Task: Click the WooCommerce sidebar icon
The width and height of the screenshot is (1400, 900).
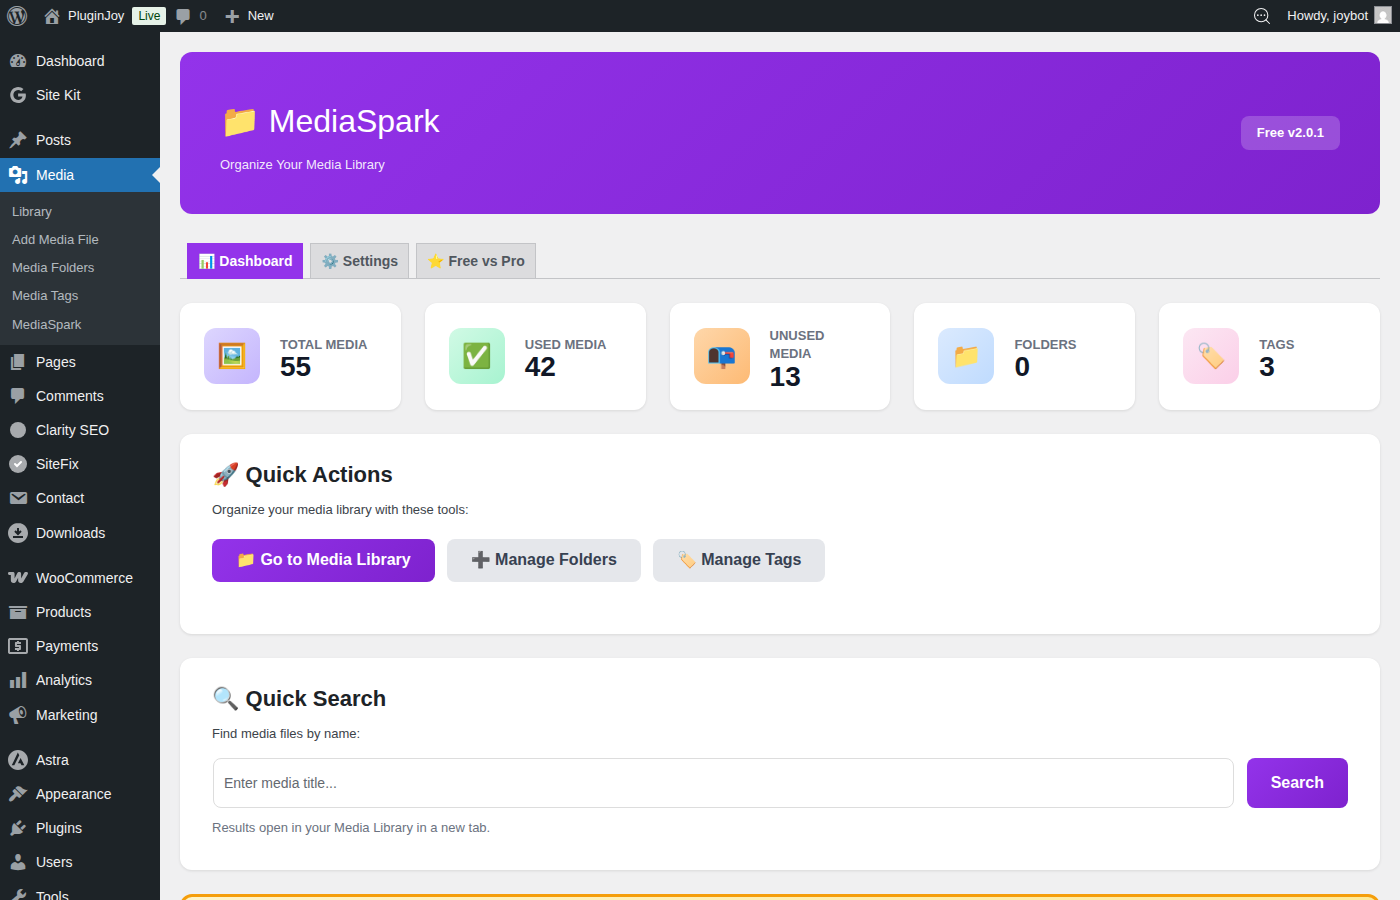Action: (18, 577)
